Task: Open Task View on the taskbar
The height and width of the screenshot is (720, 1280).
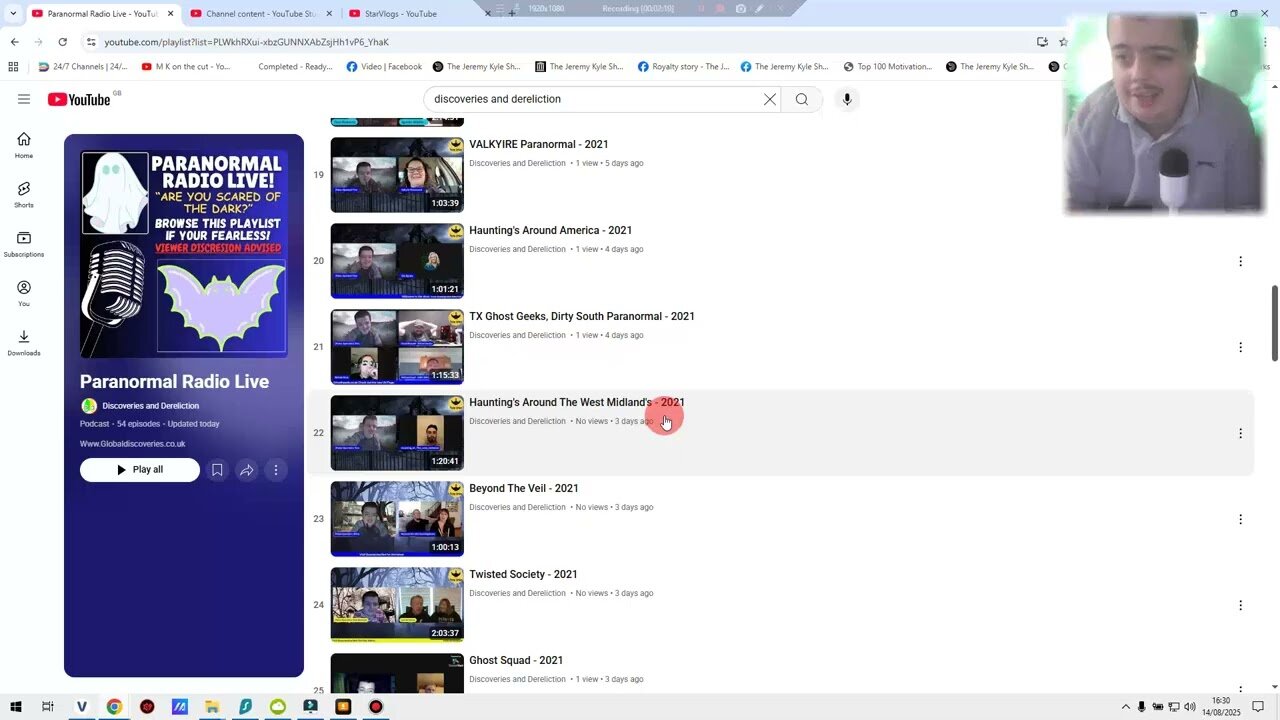Action: coord(48,707)
